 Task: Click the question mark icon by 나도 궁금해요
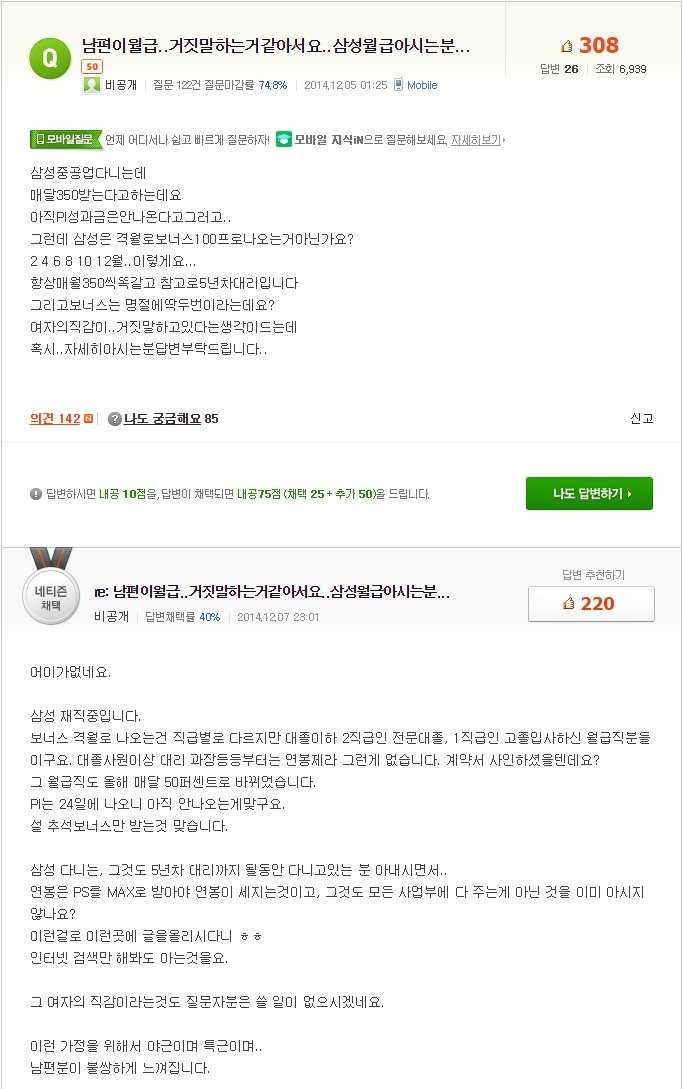point(115,419)
